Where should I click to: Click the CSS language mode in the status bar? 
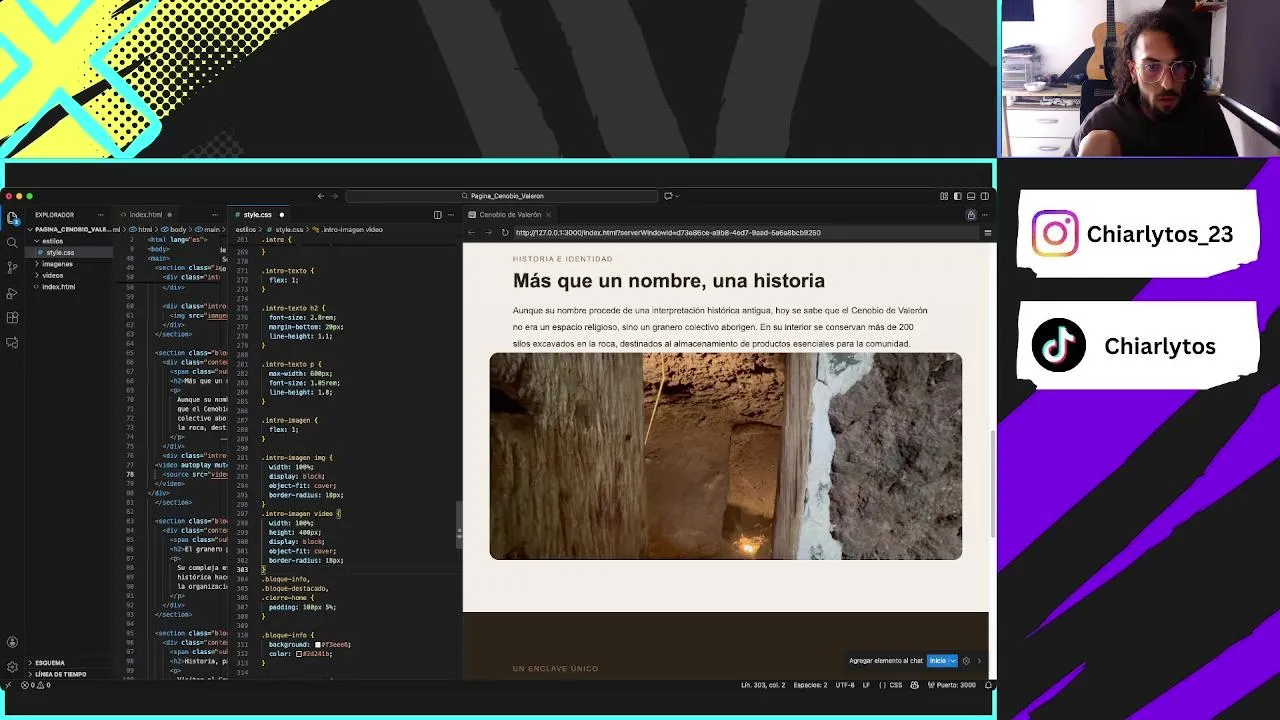tap(896, 685)
